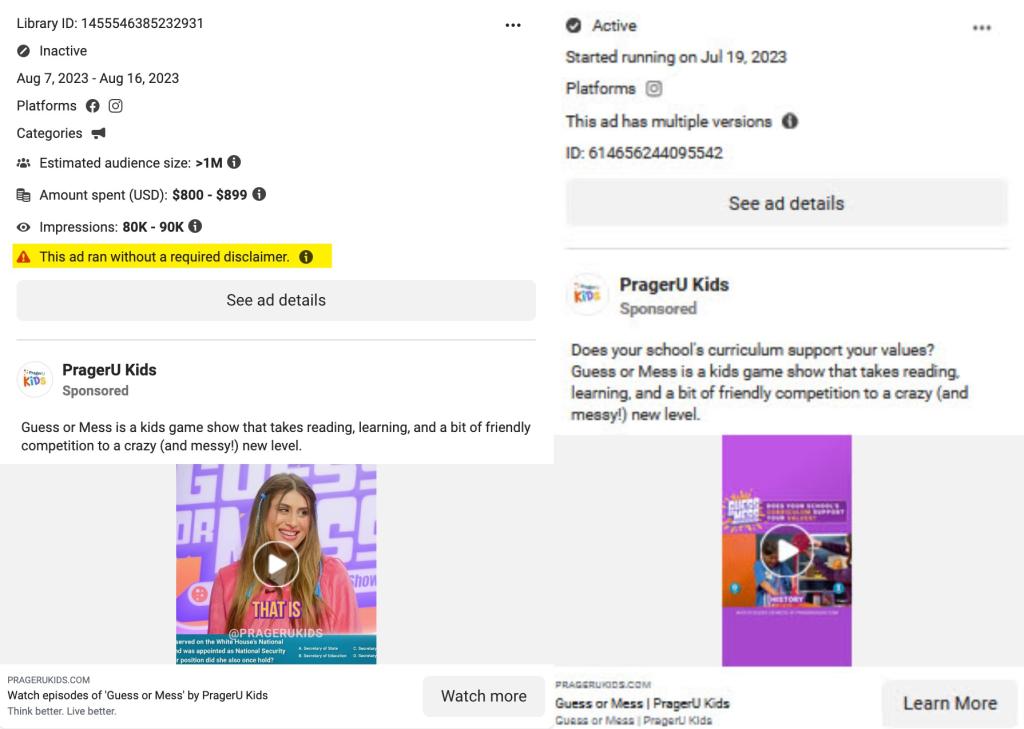Play the purple Guess or Mess video
Viewport: 1024px width, 729px height.
click(787, 551)
